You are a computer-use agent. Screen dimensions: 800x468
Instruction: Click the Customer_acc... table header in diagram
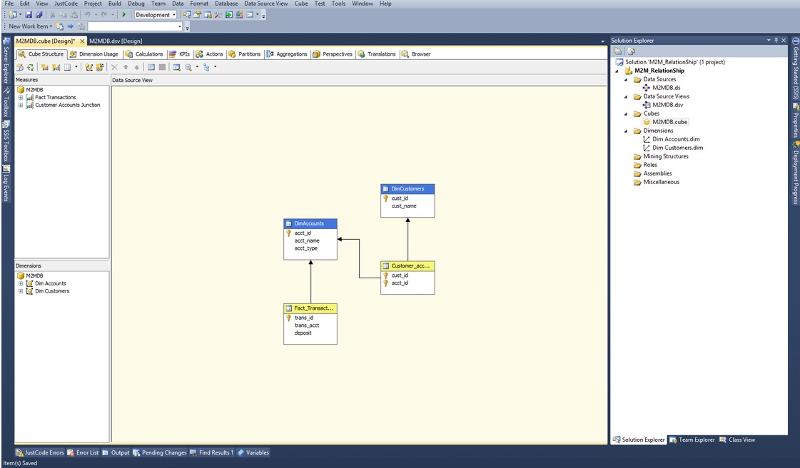tap(407, 266)
